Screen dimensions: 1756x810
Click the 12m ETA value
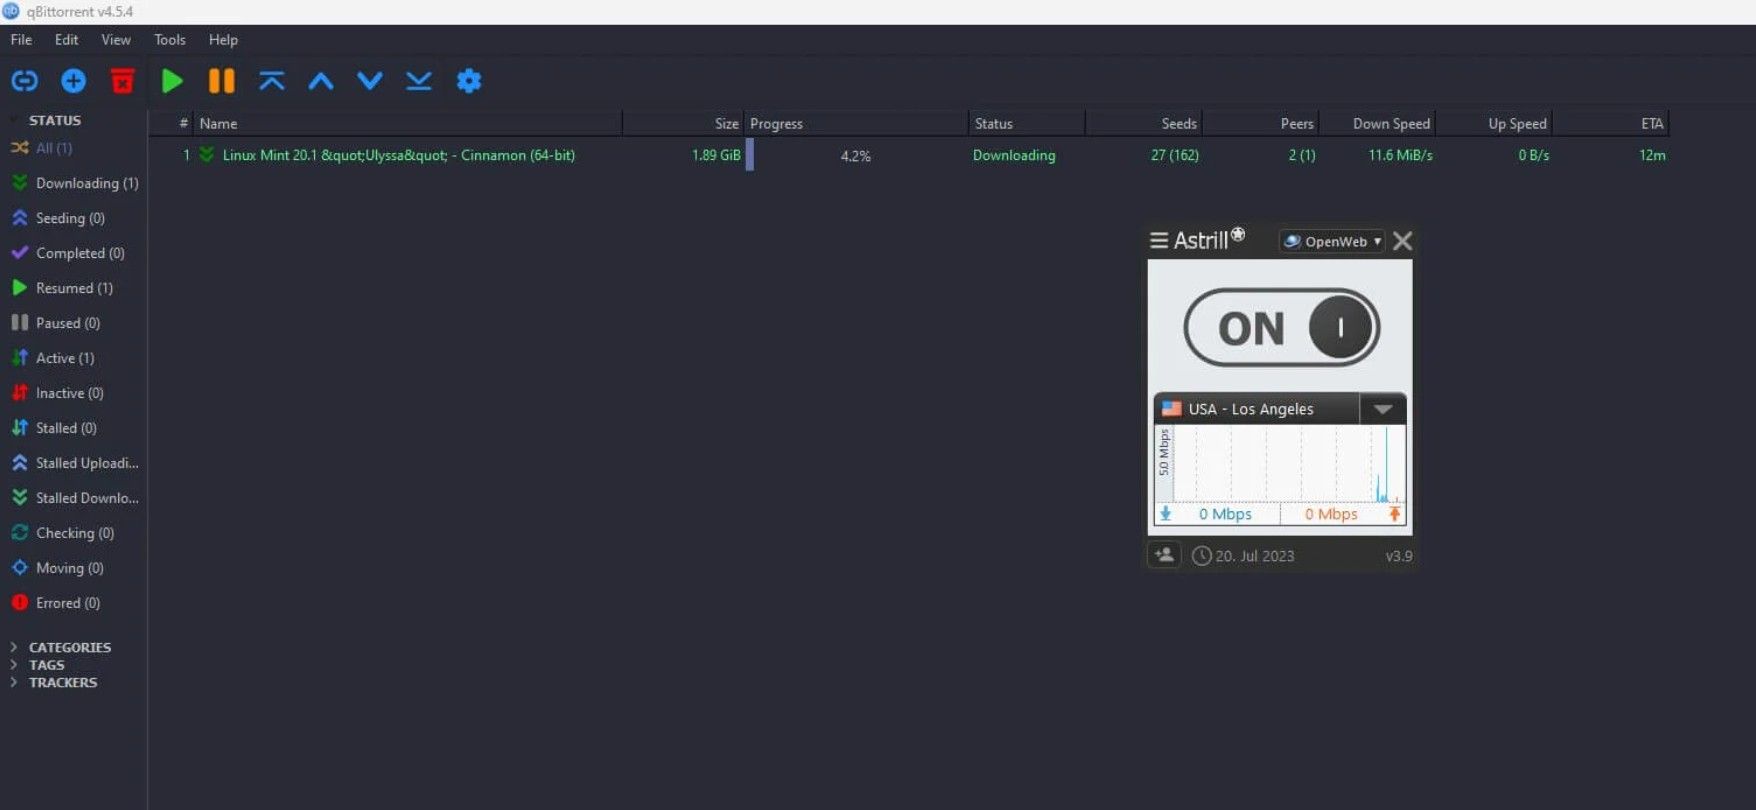pos(1652,156)
